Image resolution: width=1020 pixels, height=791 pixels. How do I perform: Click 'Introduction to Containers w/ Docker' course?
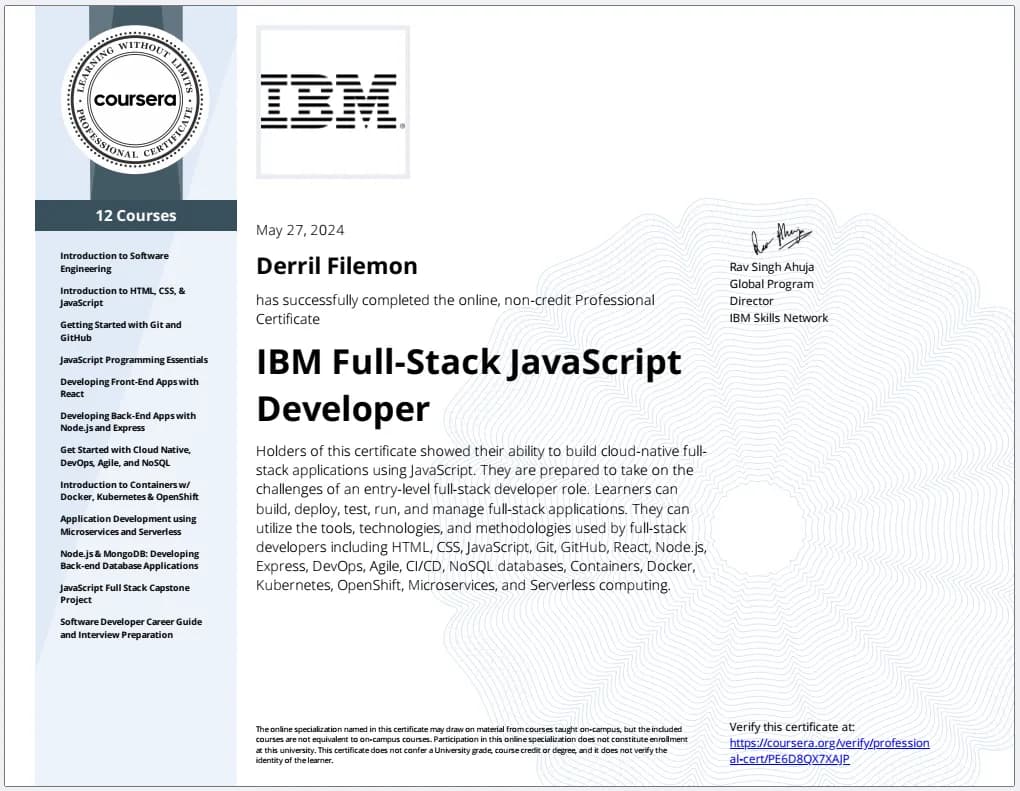pyautogui.click(x=129, y=490)
